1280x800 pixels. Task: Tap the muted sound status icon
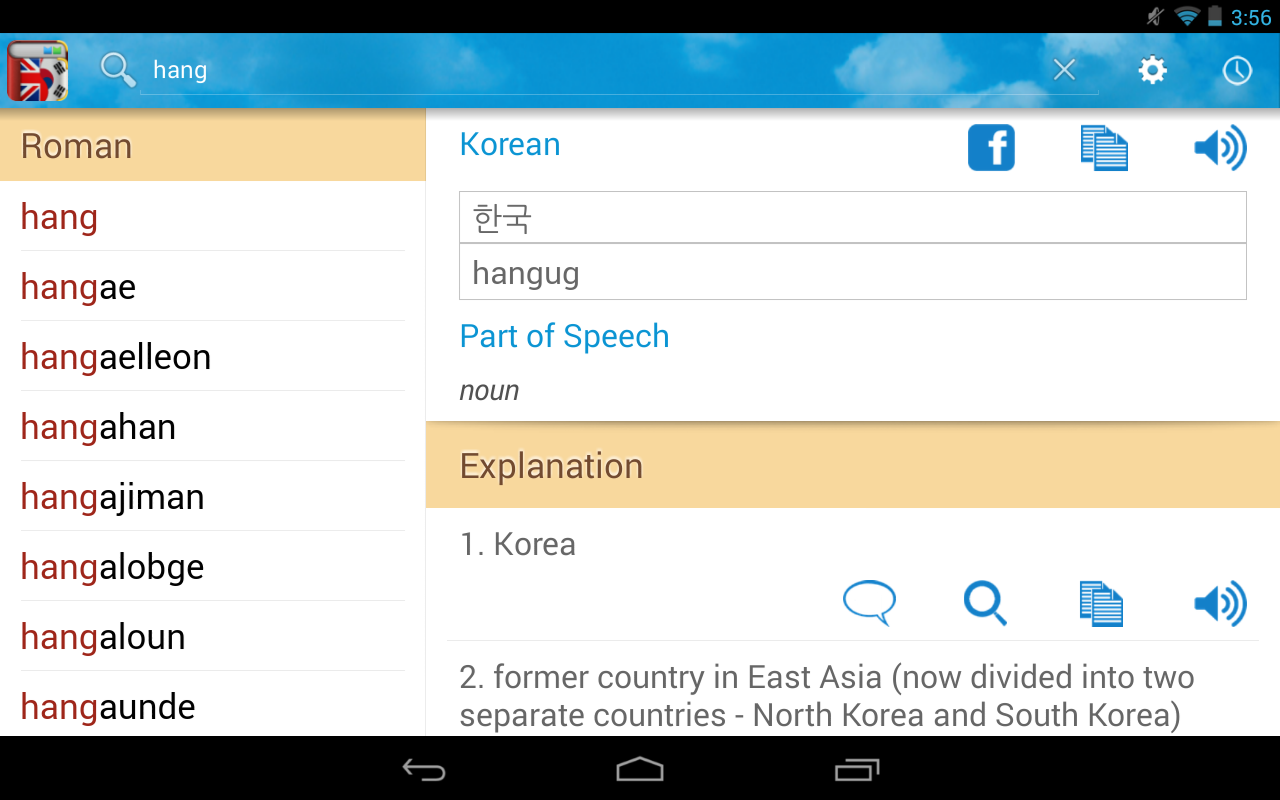coord(1156,16)
